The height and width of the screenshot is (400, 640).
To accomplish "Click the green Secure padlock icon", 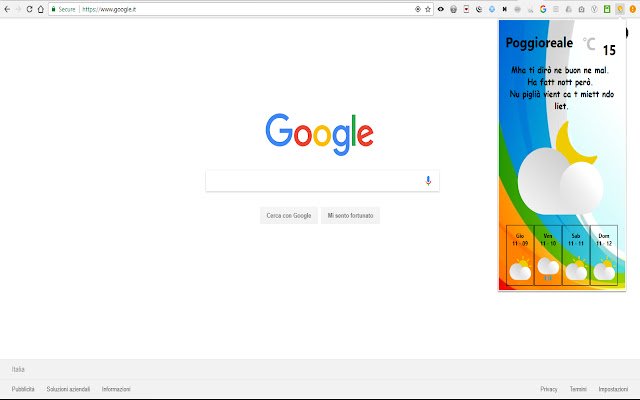I will click(53, 9).
